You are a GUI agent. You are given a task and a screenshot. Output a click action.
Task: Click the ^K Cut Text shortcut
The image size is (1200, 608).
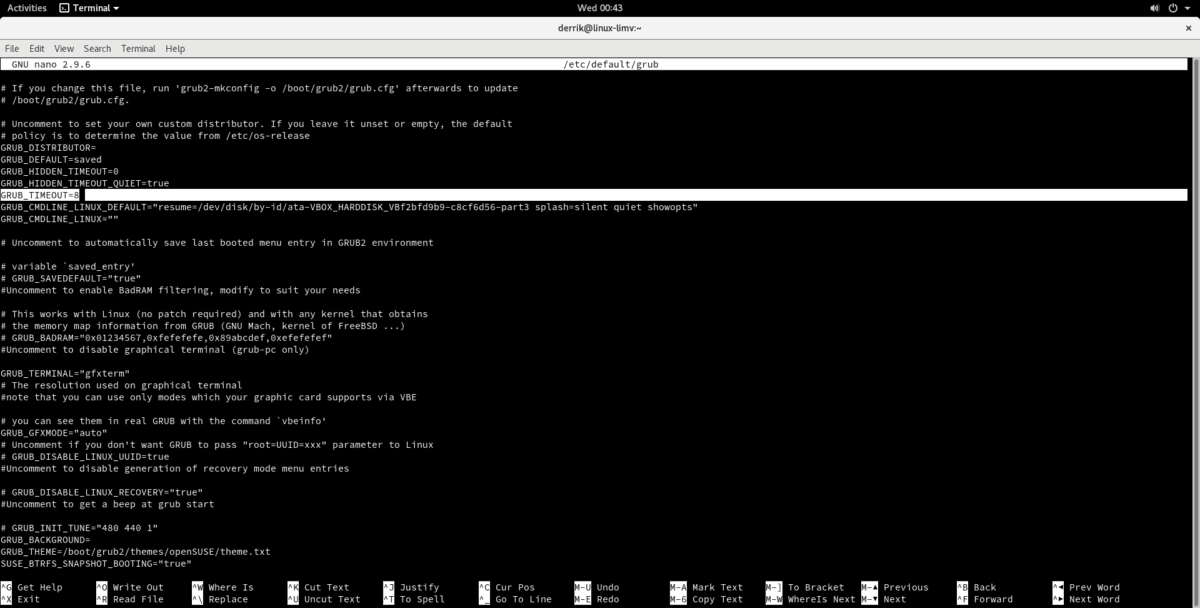coord(318,588)
